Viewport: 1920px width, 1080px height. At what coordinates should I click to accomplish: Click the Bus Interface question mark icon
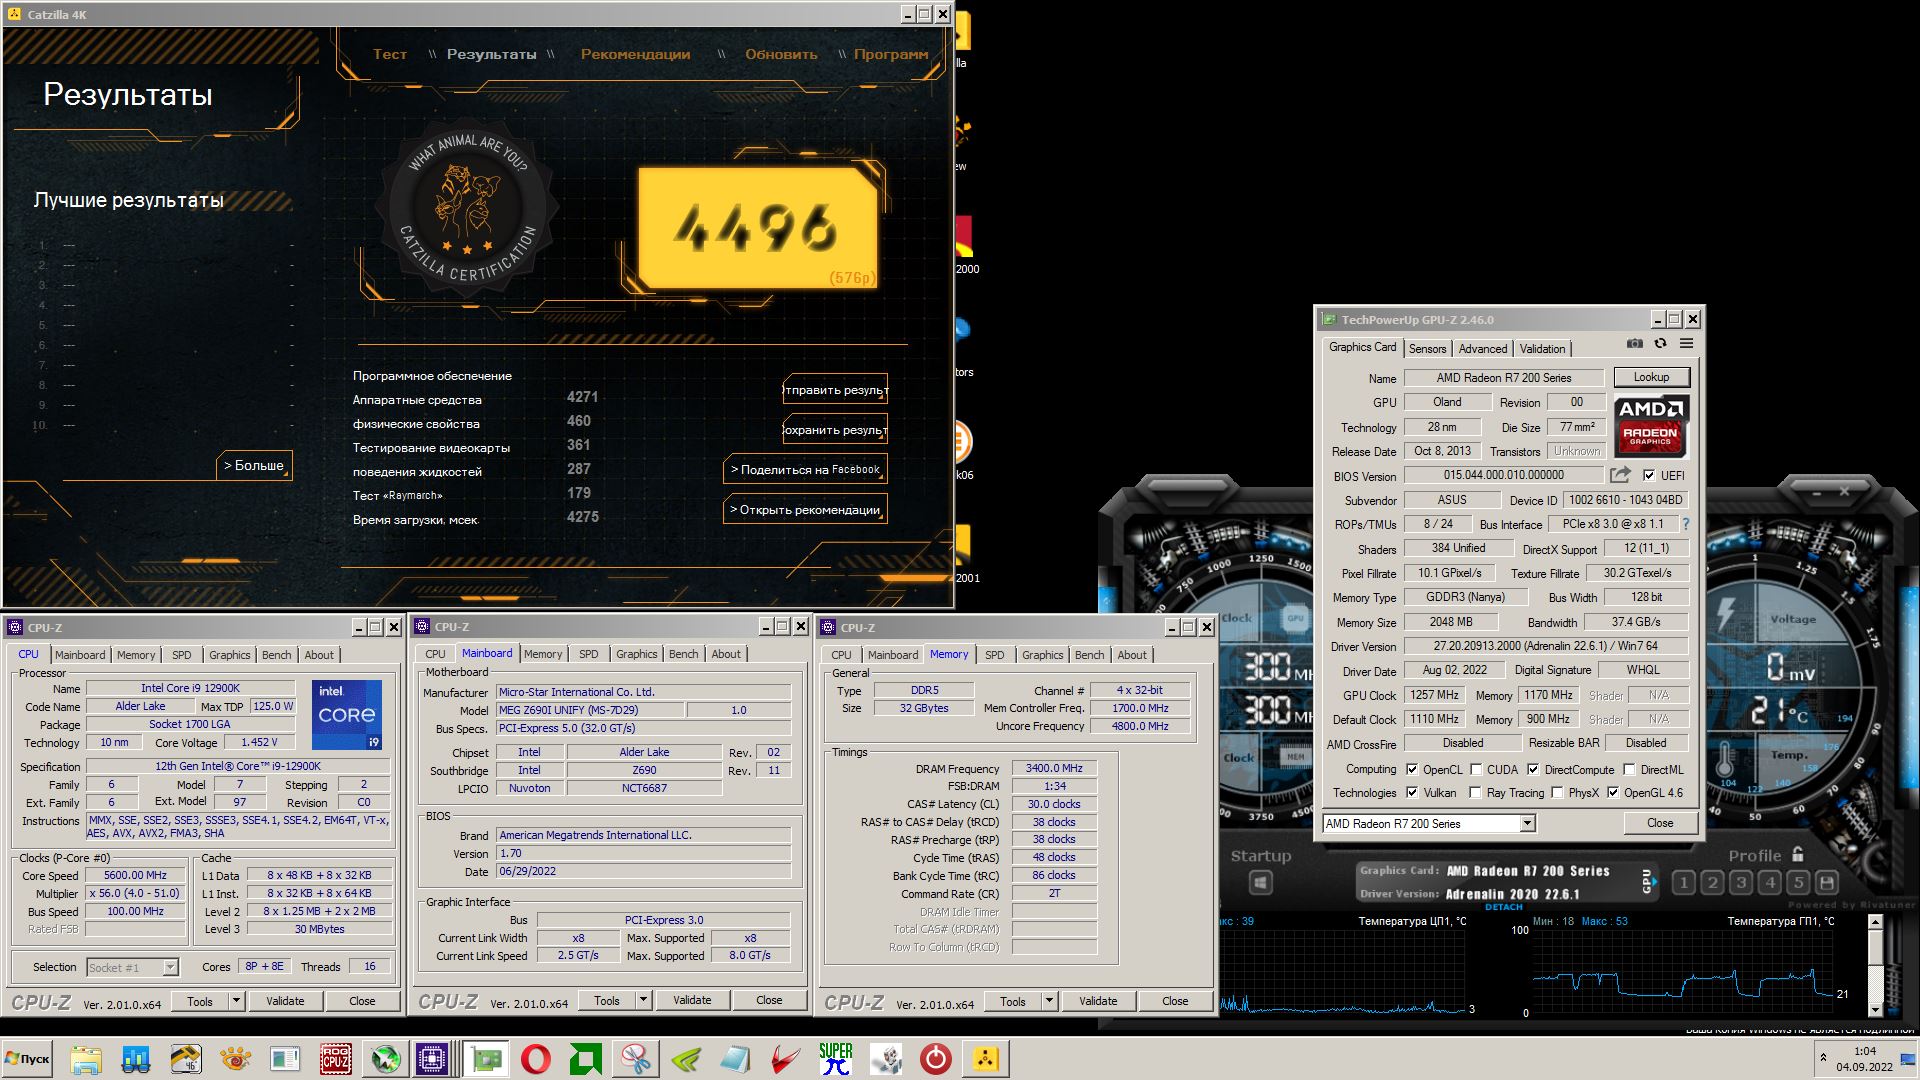click(x=1685, y=524)
